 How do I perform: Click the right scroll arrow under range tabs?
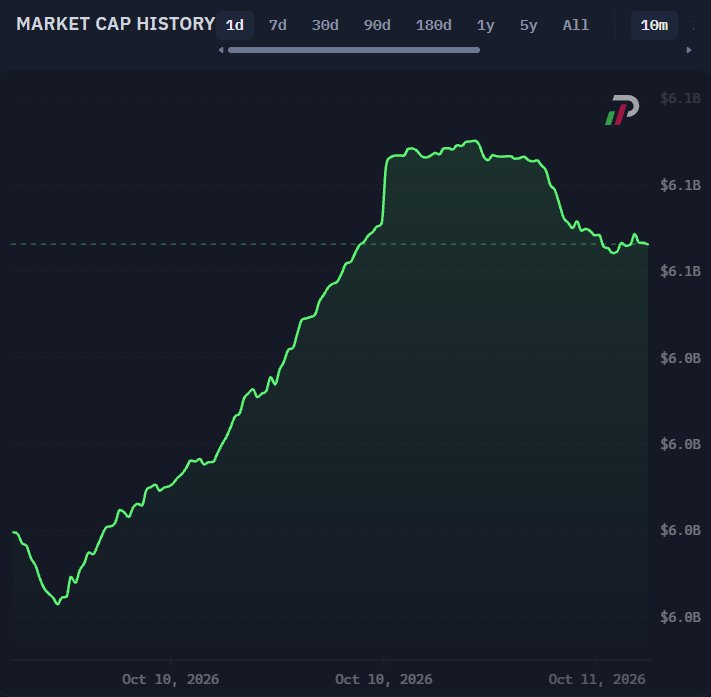pyautogui.click(x=689, y=50)
